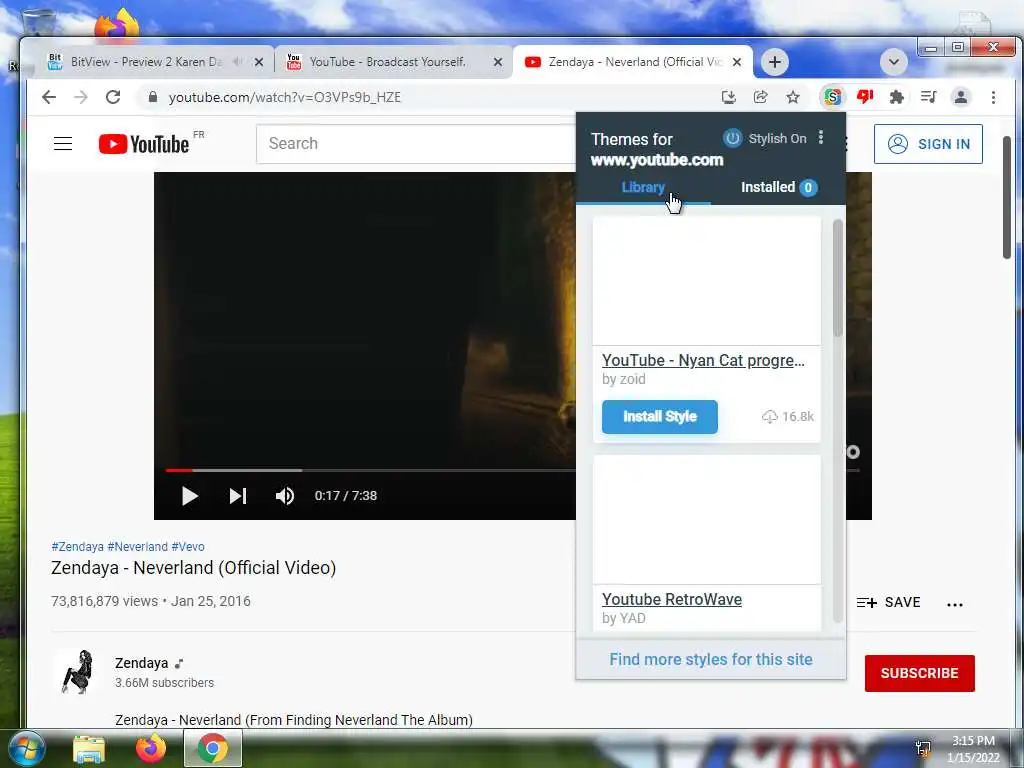Reload the current page
The height and width of the screenshot is (768, 1024).
click(113, 97)
